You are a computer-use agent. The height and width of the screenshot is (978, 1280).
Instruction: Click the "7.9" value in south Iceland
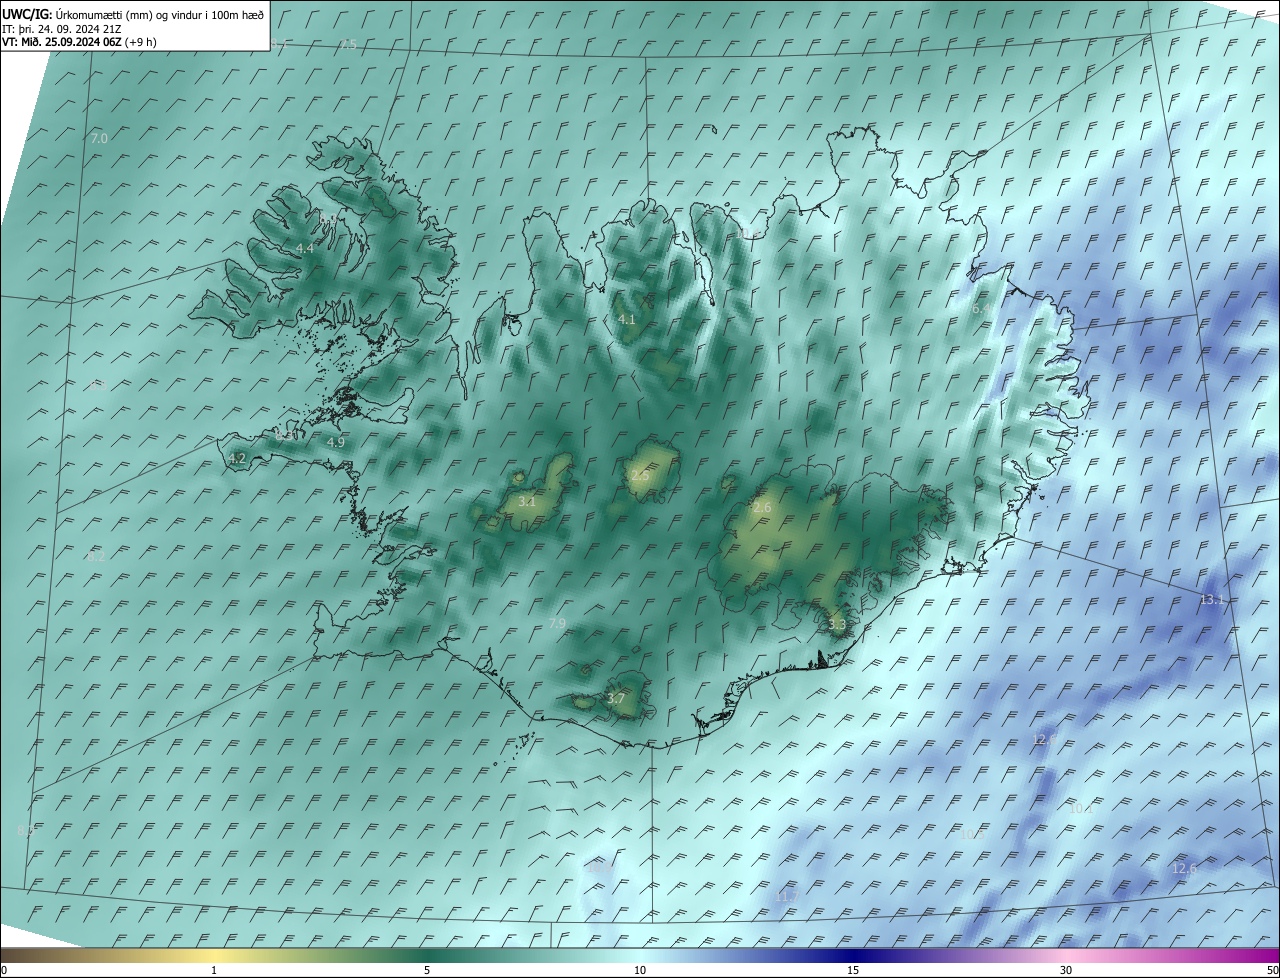pos(558,623)
